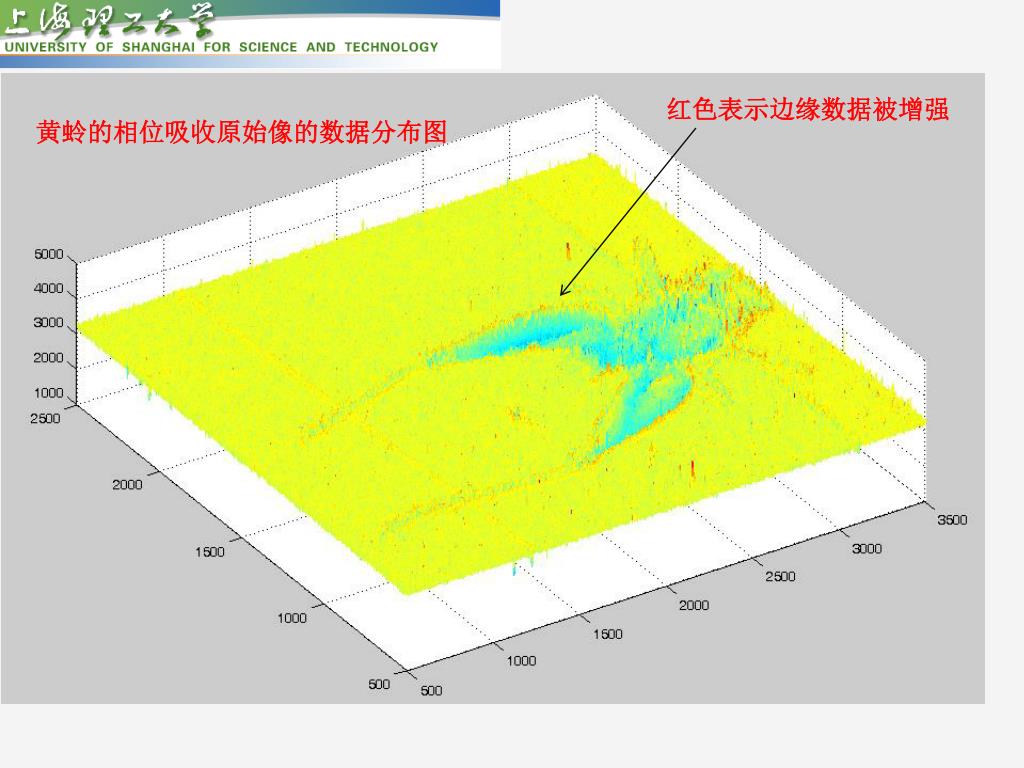The height and width of the screenshot is (768, 1024).
Task: Select the annotation "红色表示边缘数据被增强"
Action: pos(808,109)
